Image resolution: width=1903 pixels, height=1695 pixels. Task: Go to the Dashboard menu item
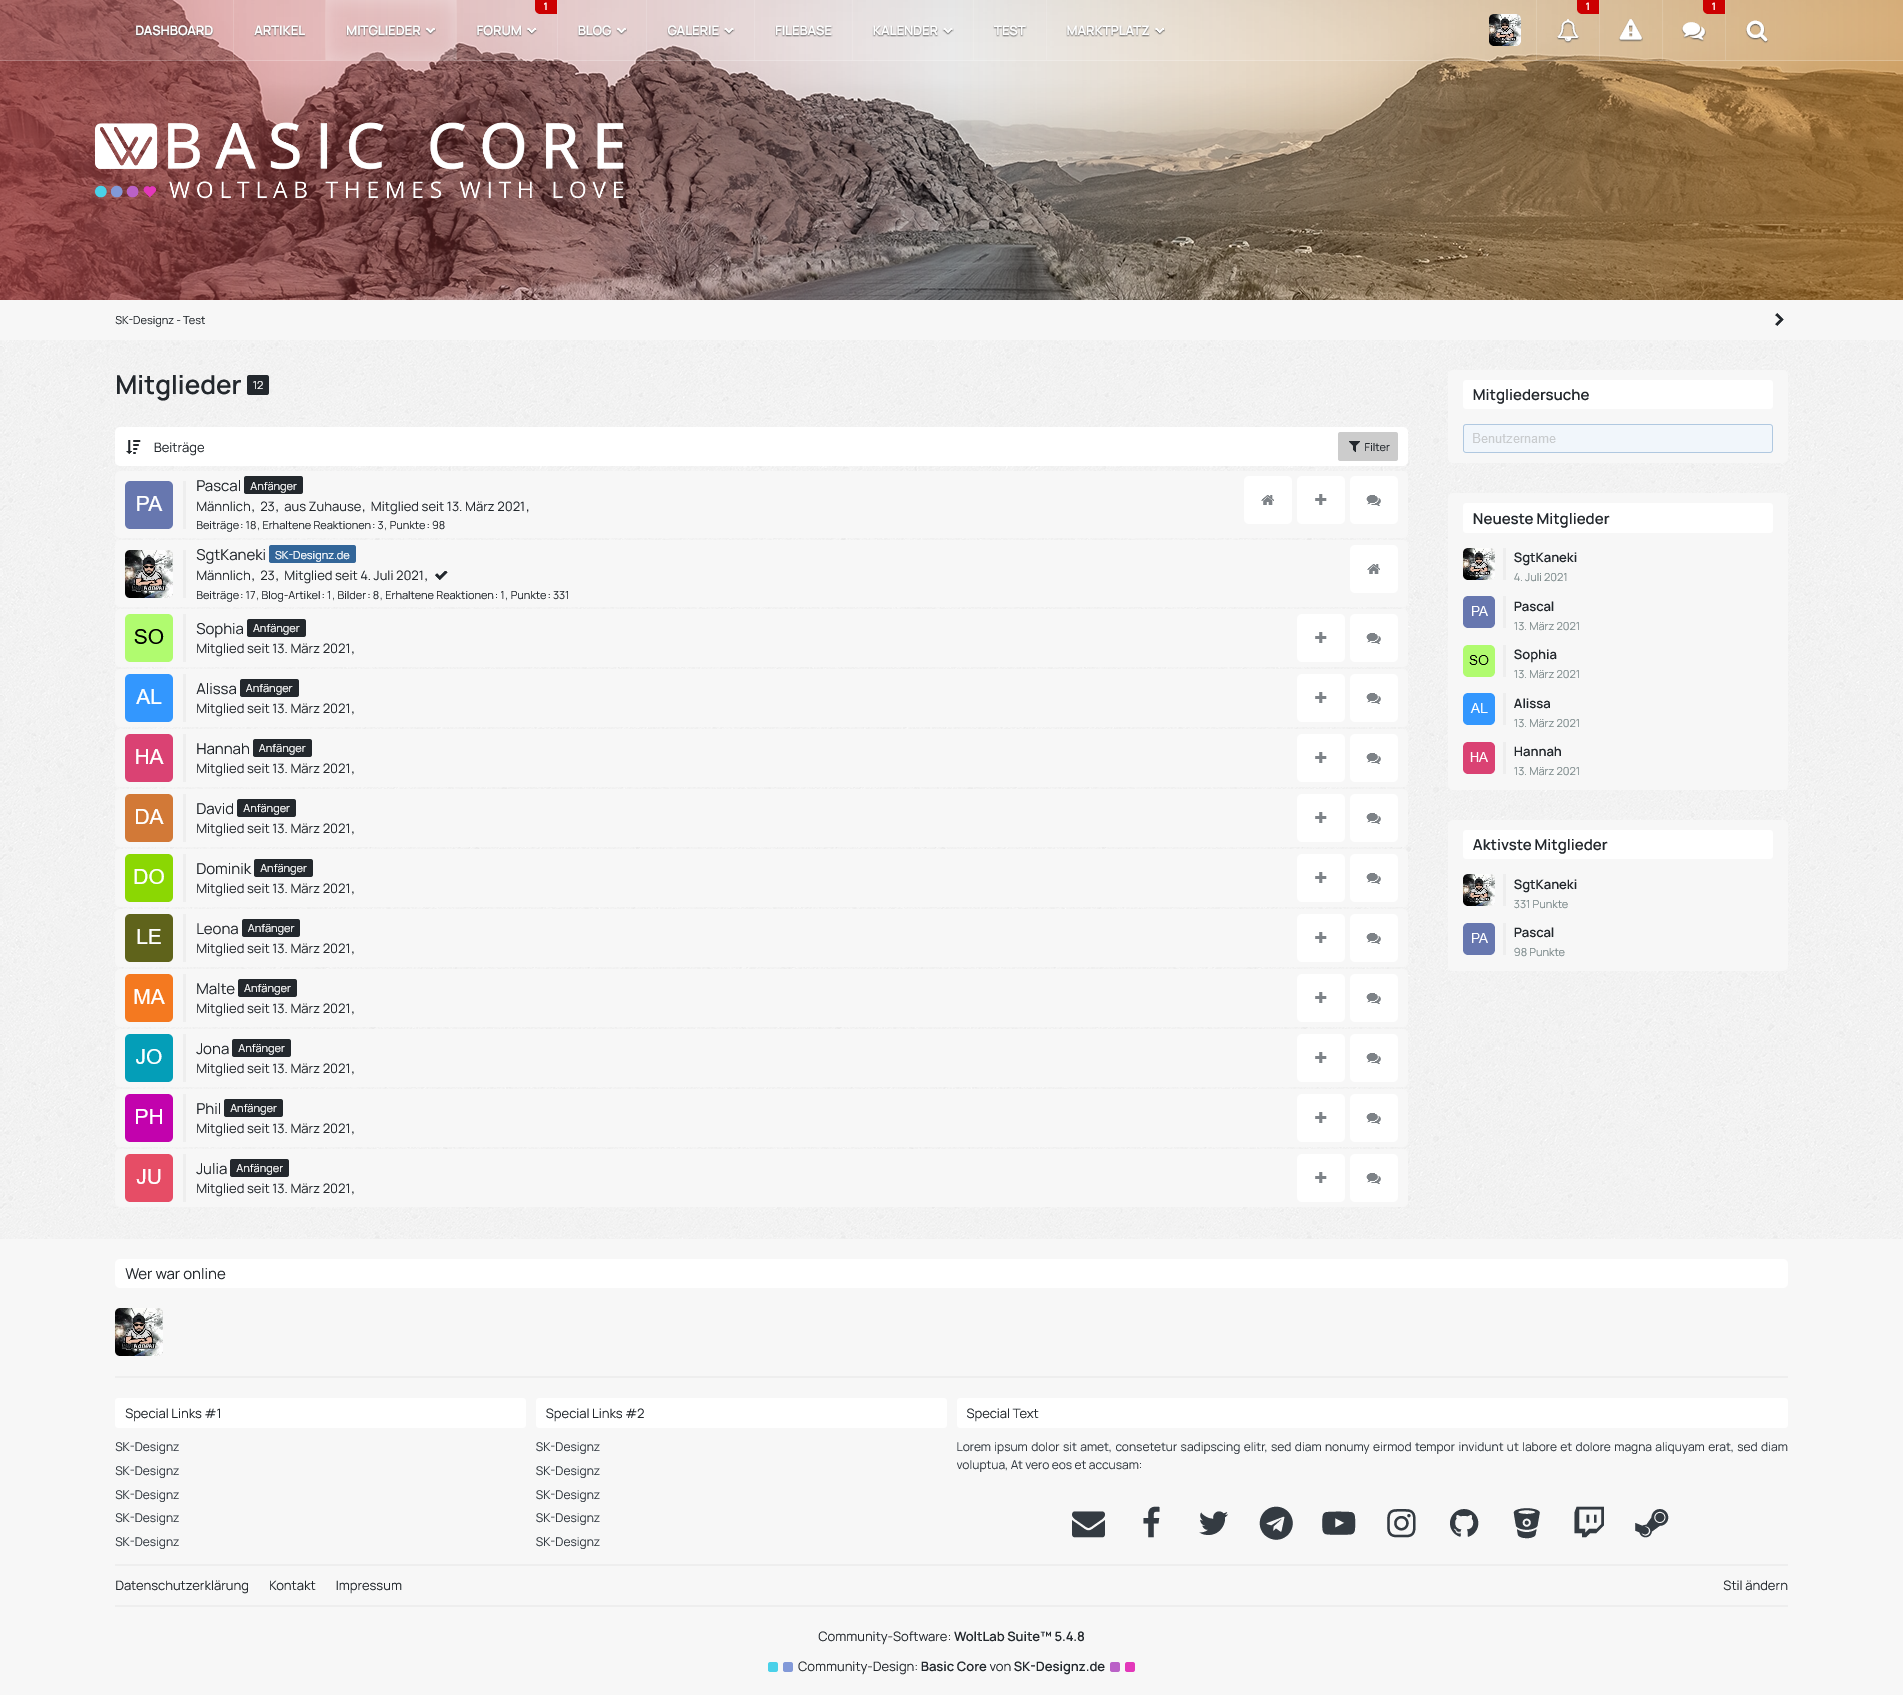(174, 31)
